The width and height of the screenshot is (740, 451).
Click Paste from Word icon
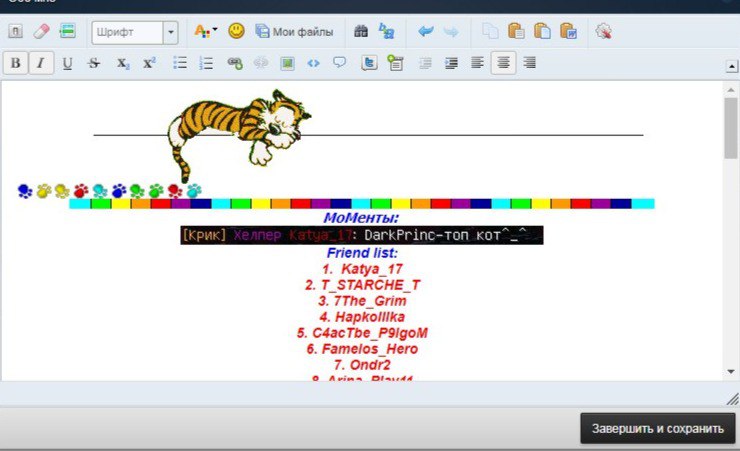pyautogui.click(x=568, y=31)
